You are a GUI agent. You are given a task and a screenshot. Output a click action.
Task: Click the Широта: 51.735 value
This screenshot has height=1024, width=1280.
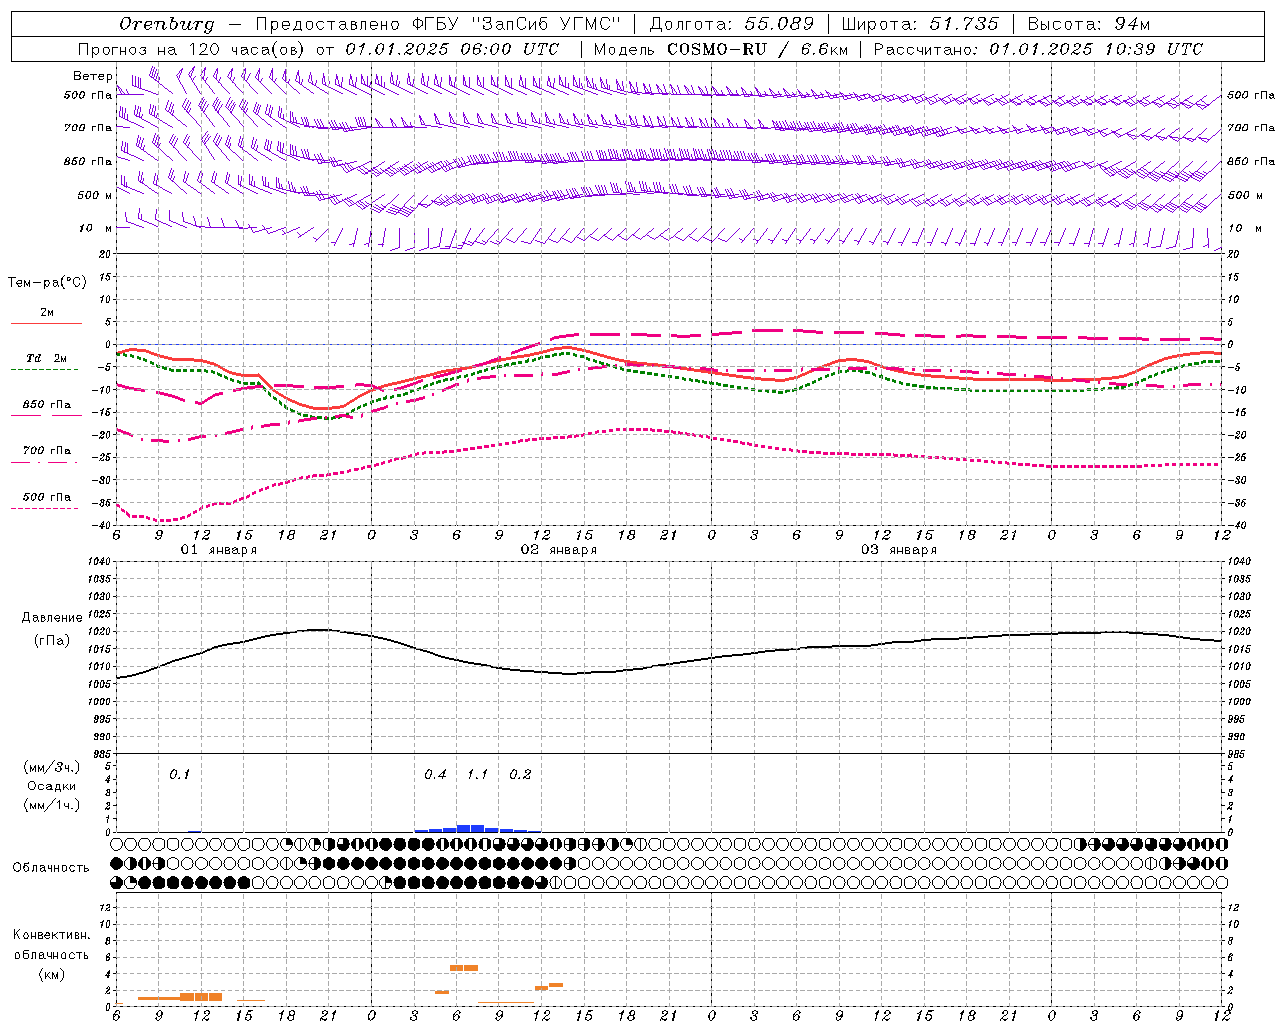tap(920, 24)
